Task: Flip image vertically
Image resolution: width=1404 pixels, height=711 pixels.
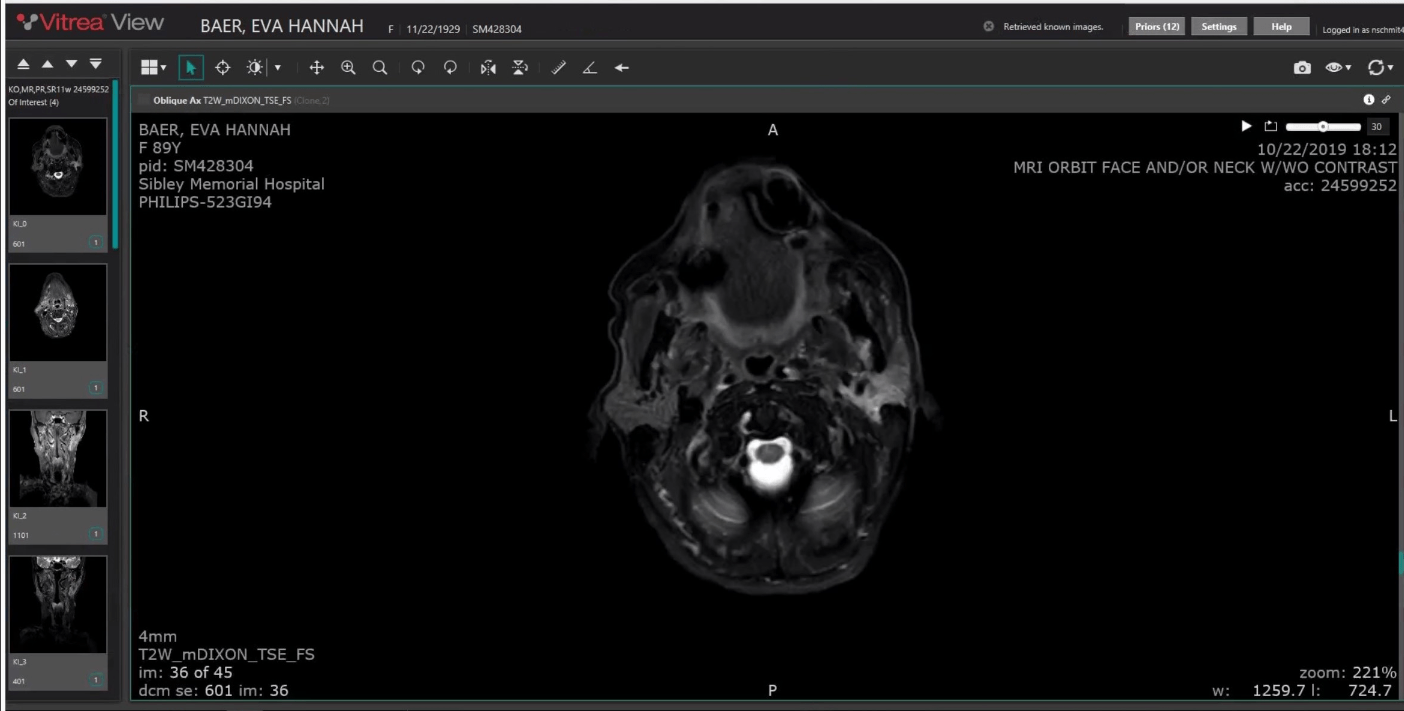Action: coord(520,67)
